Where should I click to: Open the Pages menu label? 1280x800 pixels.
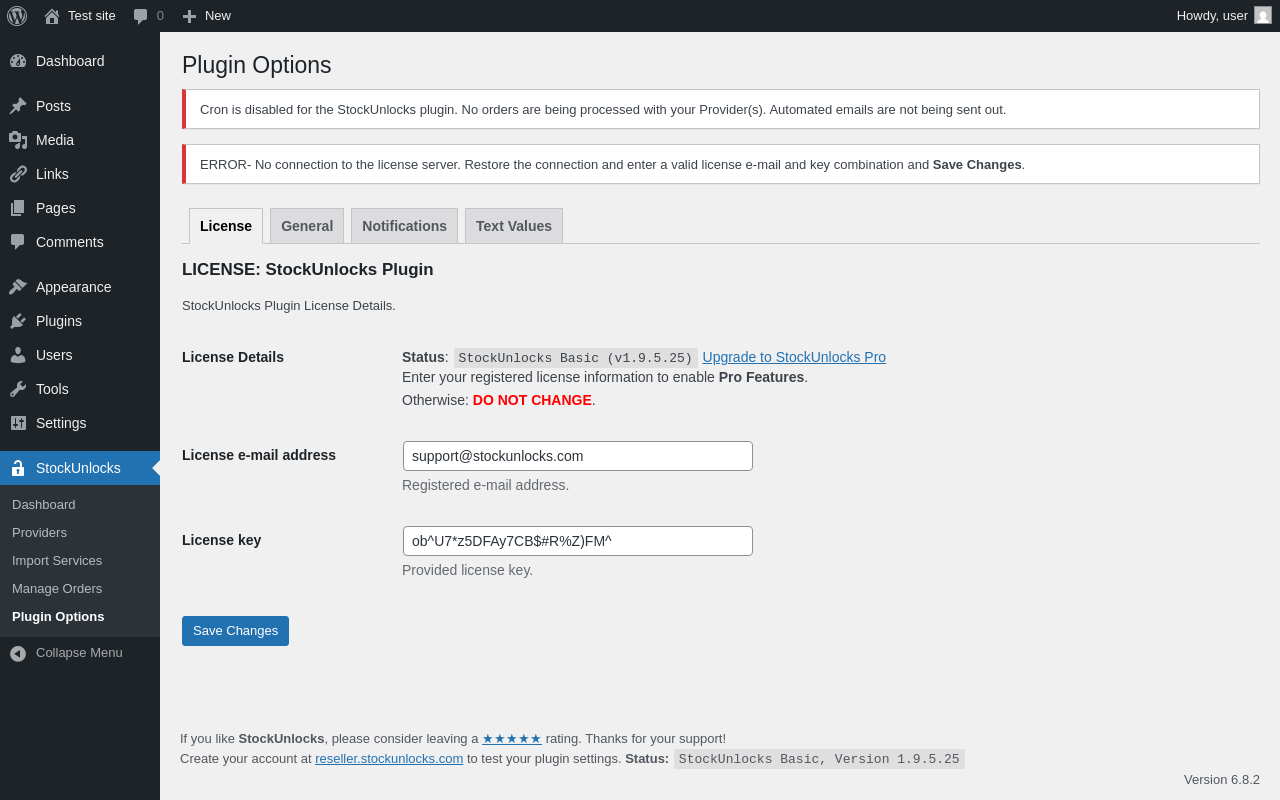point(56,208)
